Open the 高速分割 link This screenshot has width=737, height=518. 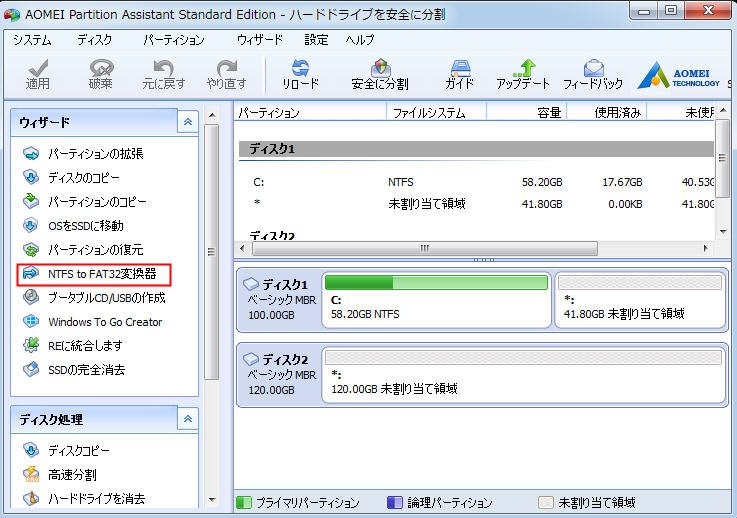click(72, 475)
